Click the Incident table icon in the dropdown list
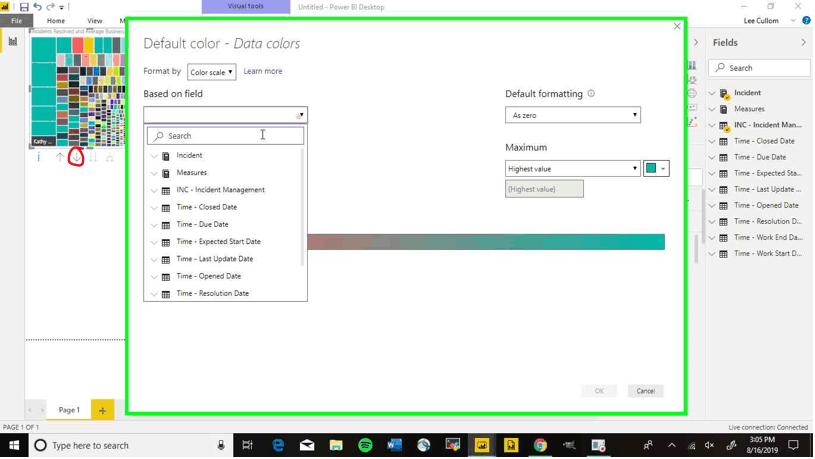This screenshot has width=815, height=459. click(166, 156)
